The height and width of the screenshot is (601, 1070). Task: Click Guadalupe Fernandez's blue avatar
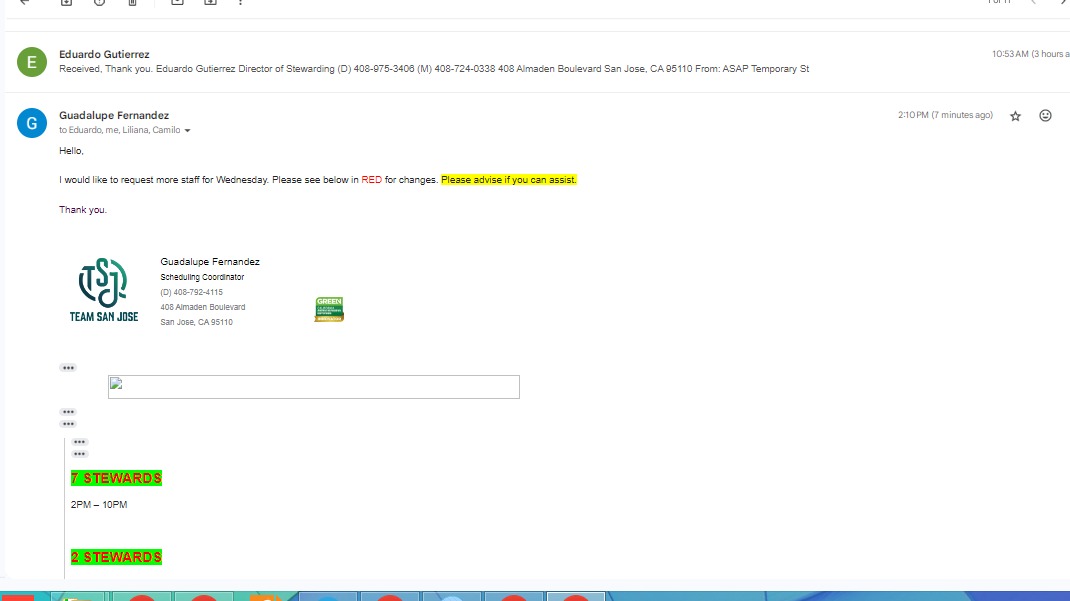32,123
